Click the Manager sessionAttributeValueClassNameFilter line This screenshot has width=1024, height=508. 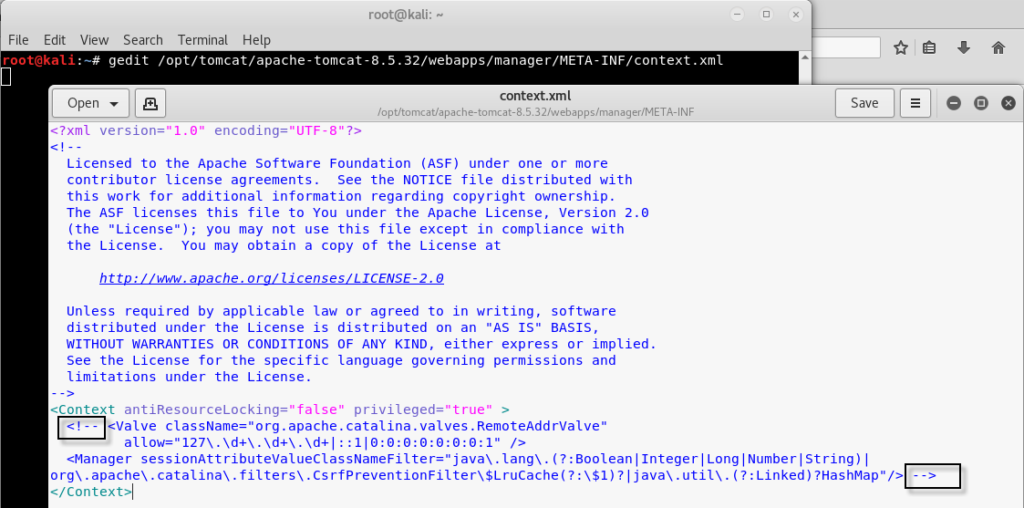468,459
